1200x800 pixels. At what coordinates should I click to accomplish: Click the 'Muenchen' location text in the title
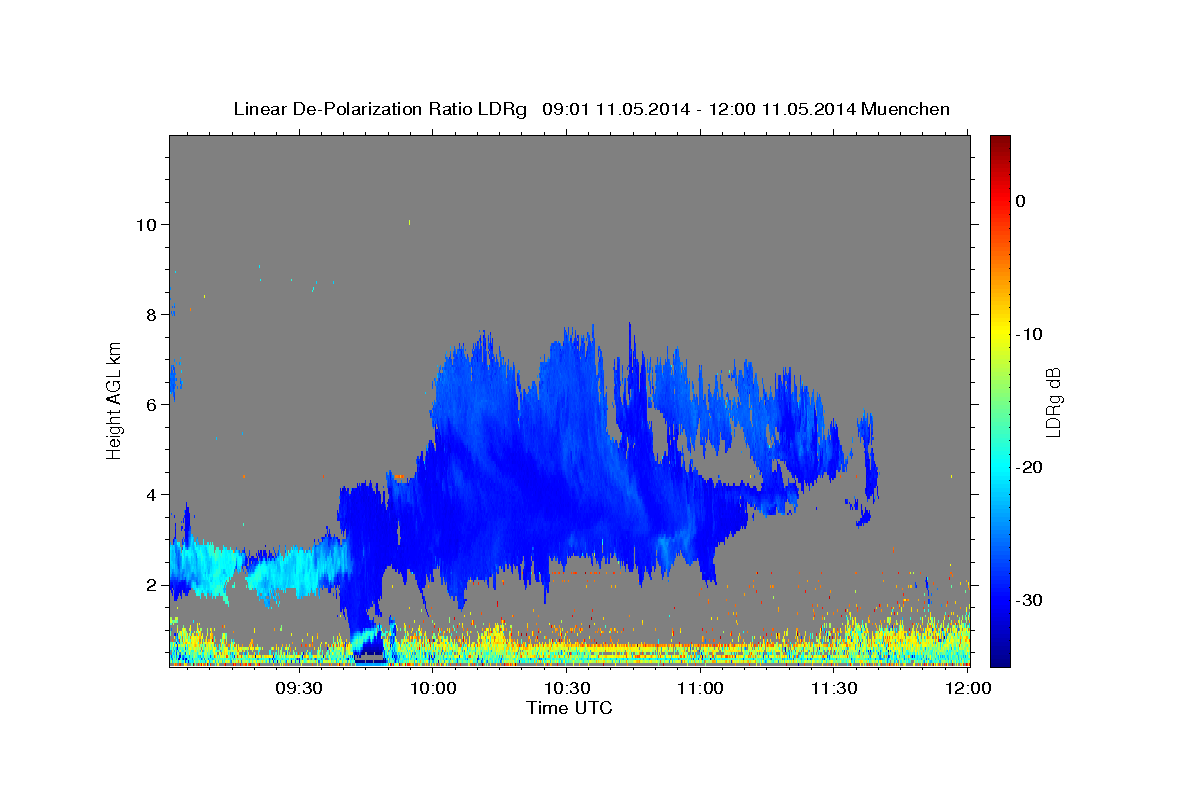coord(907,109)
